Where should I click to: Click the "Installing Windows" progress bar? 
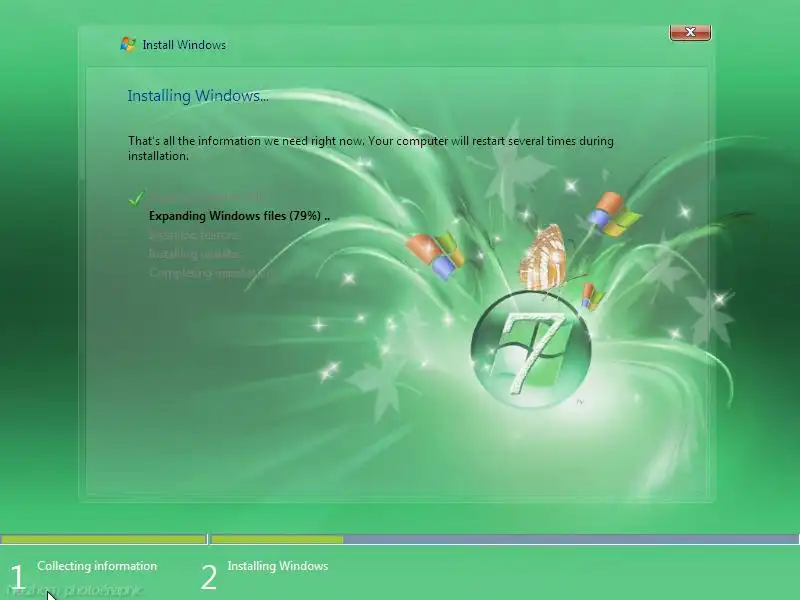505,539
